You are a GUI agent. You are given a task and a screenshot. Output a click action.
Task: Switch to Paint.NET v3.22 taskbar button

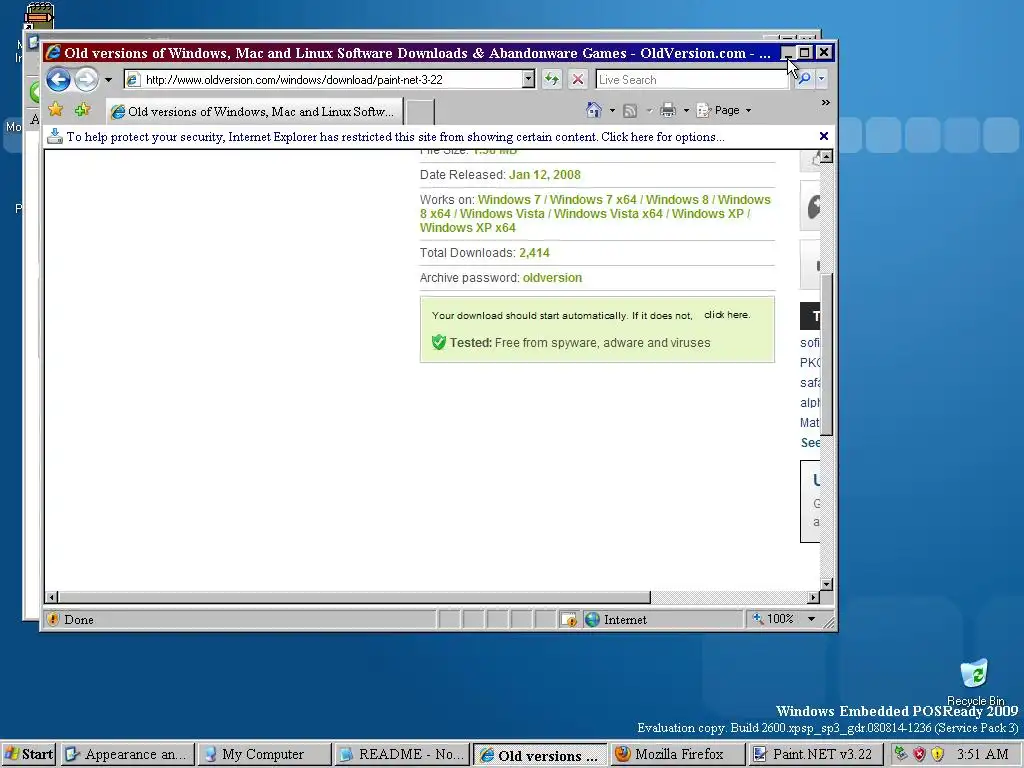click(x=814, y=754)
